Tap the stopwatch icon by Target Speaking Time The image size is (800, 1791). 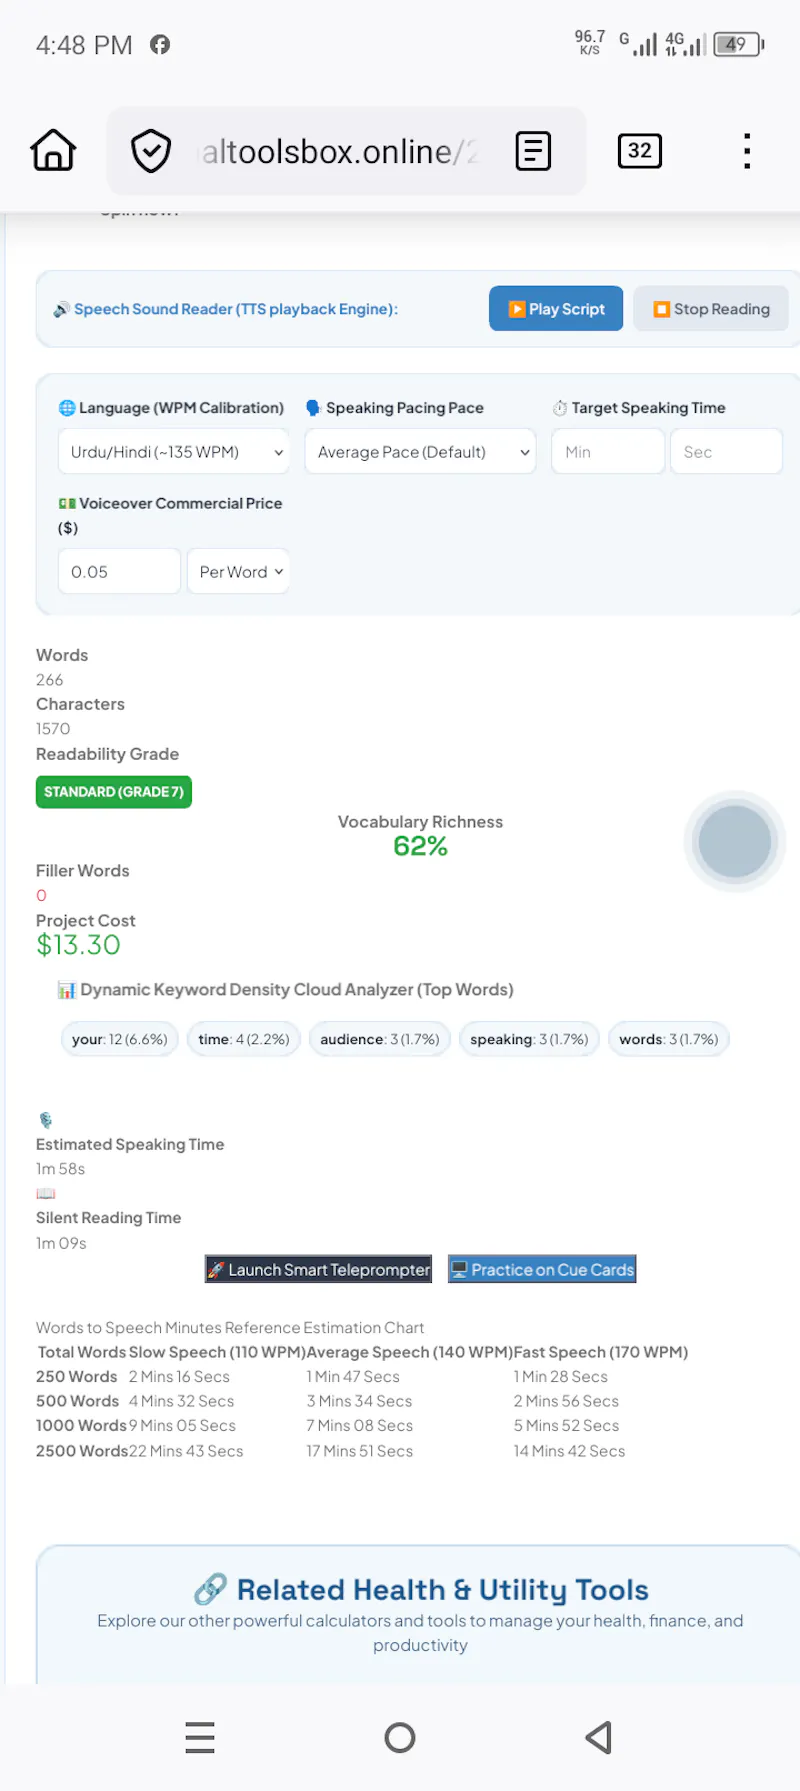click(x=560, y=408)
